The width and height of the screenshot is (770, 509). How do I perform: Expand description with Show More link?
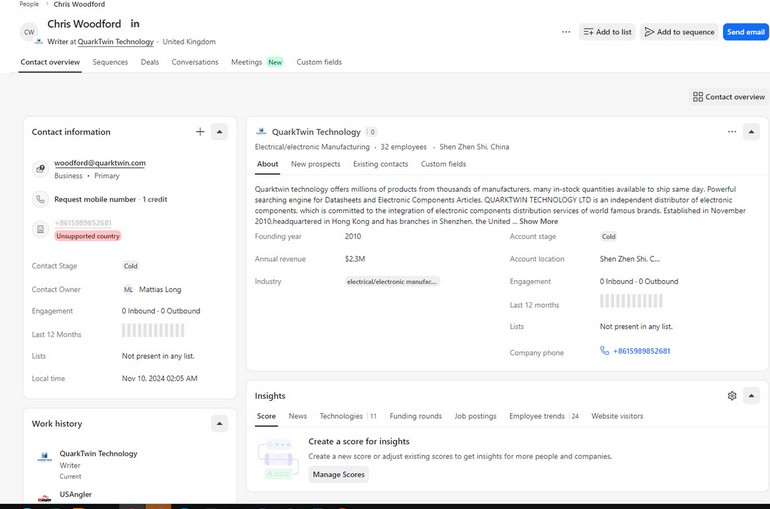coord(539,221)
